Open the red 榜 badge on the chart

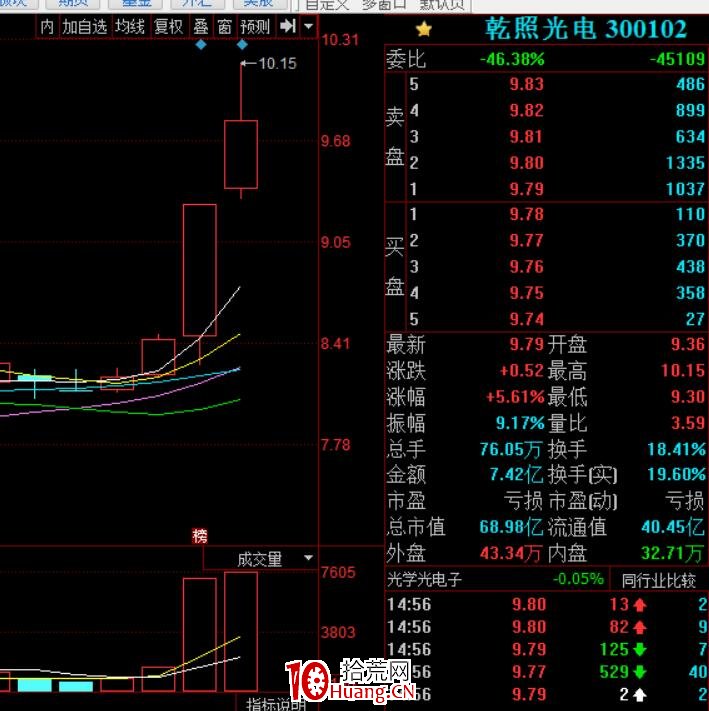199,536
